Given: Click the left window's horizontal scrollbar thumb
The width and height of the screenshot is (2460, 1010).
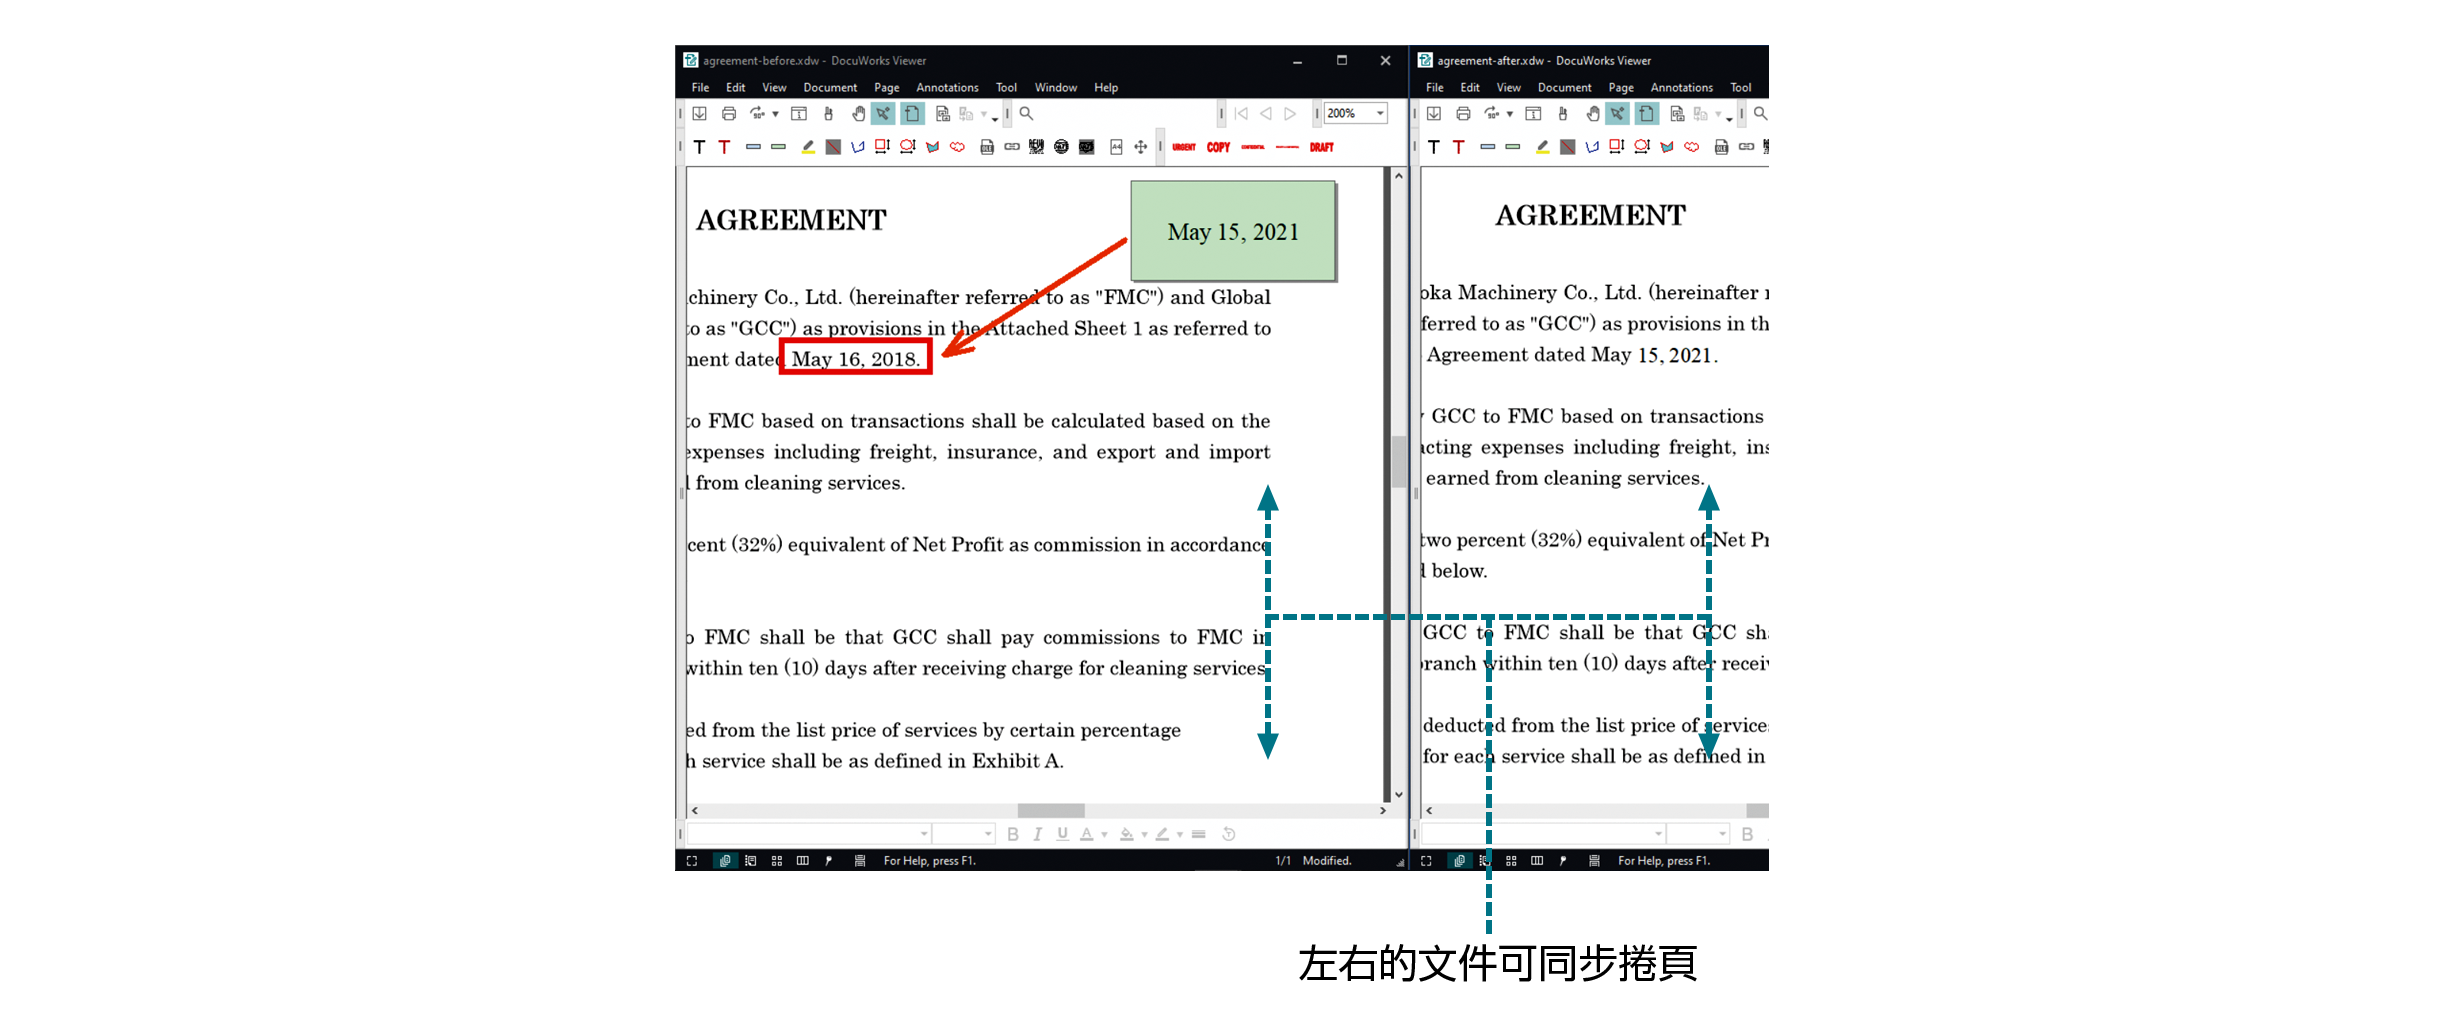Looking at the screenshot, I should coord(1050,811).
